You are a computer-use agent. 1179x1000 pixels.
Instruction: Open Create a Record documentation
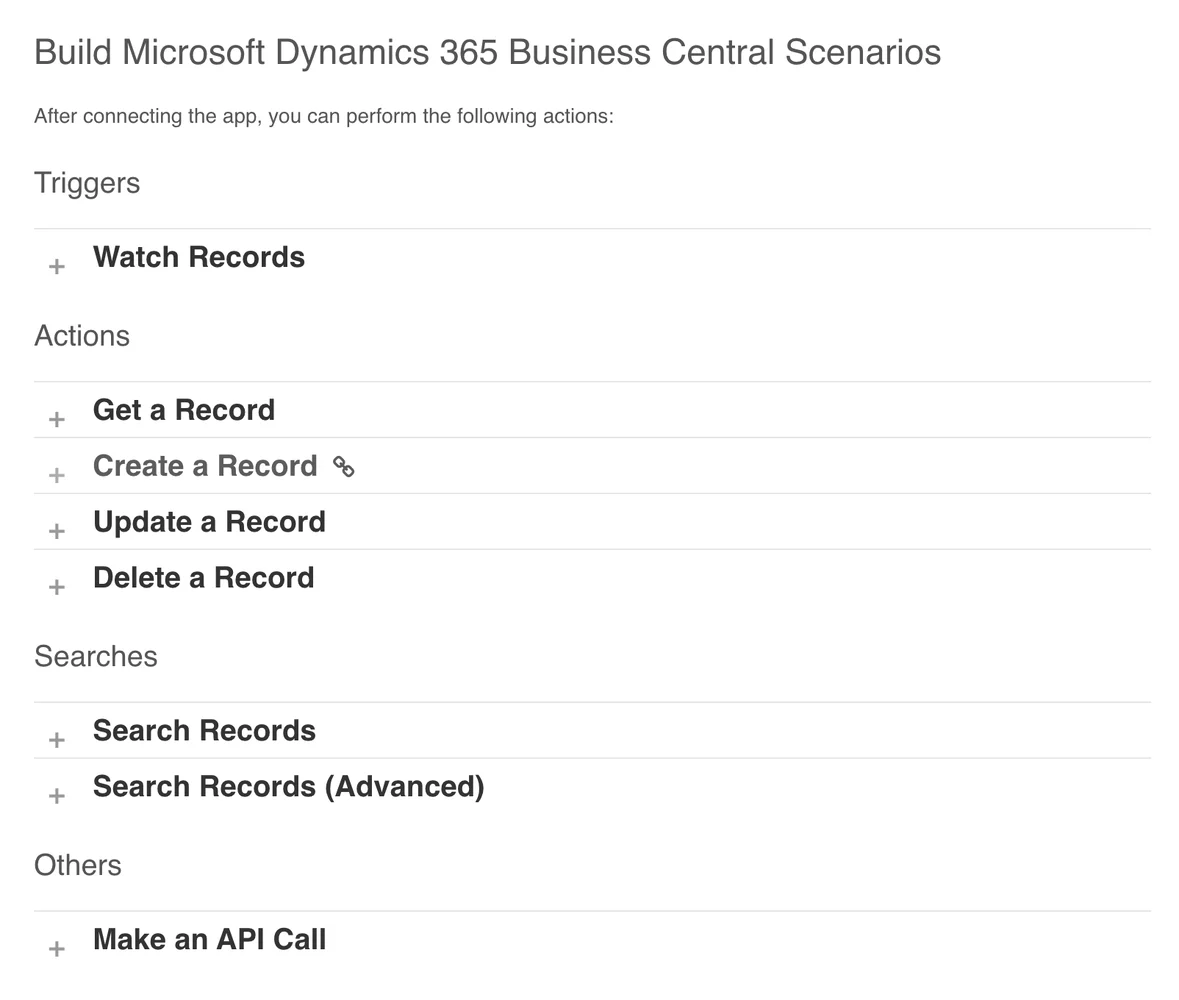[204, 466]
